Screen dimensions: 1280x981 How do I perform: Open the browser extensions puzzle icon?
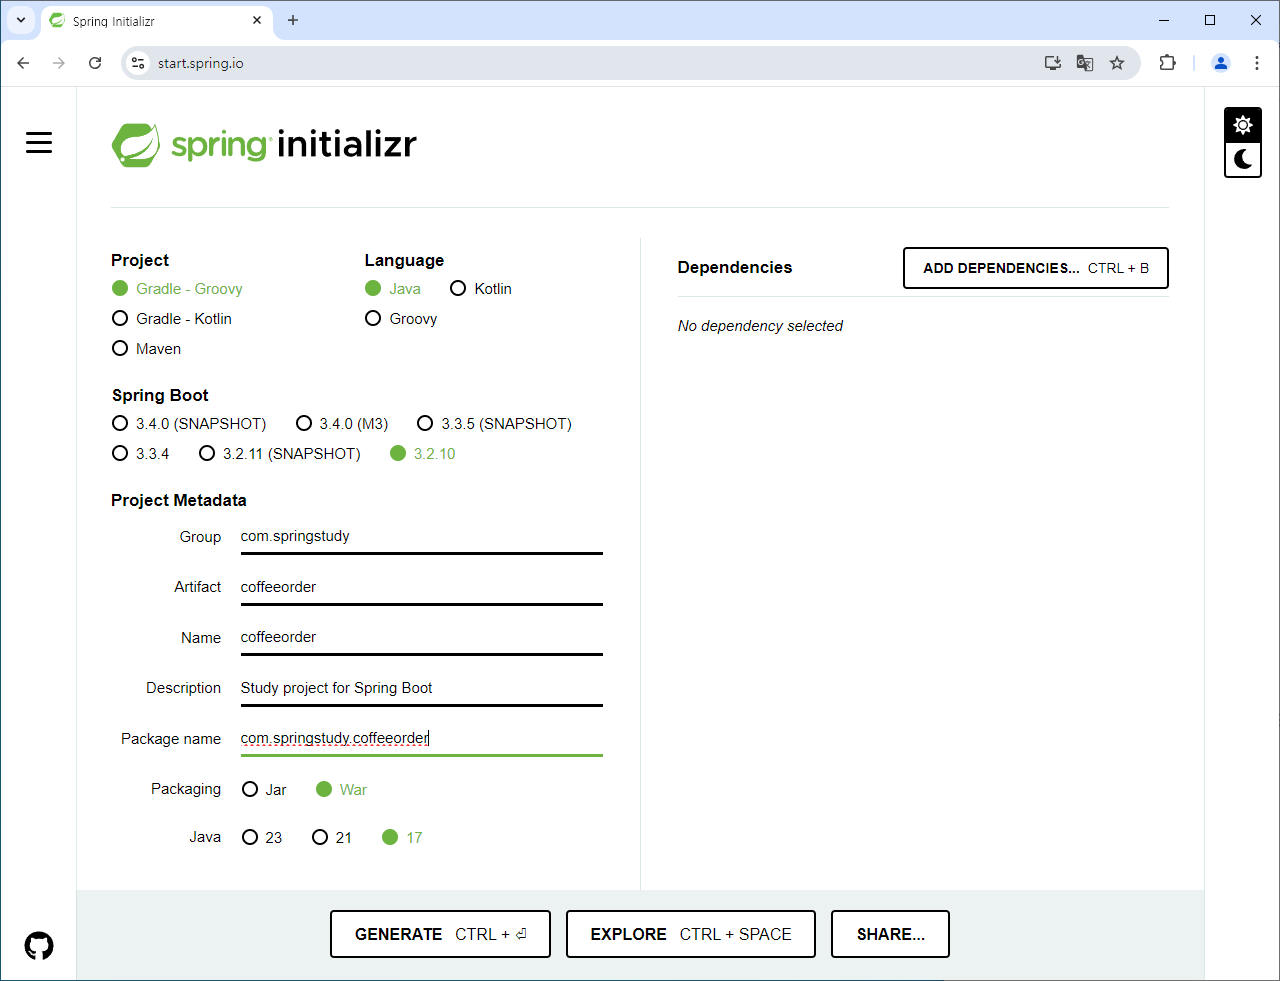[1167, 63]
